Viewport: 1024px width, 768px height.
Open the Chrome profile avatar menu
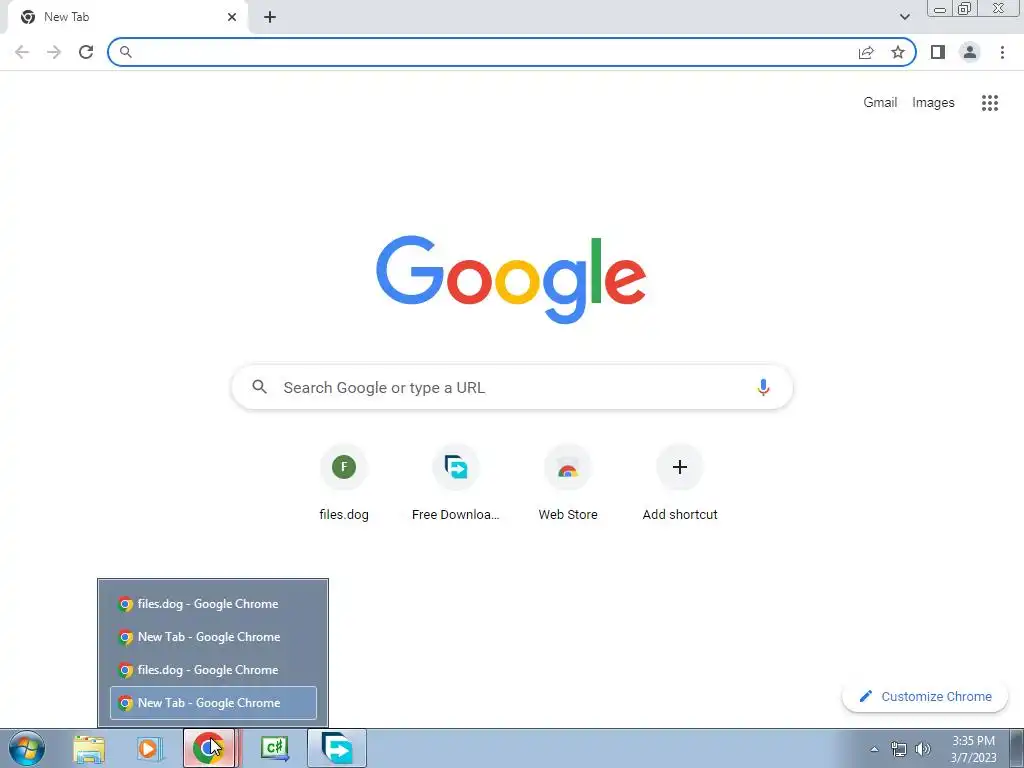970,52
